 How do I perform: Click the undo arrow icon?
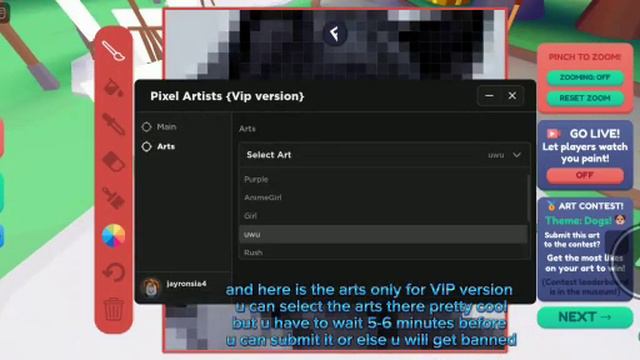click(x=113, y=272)
